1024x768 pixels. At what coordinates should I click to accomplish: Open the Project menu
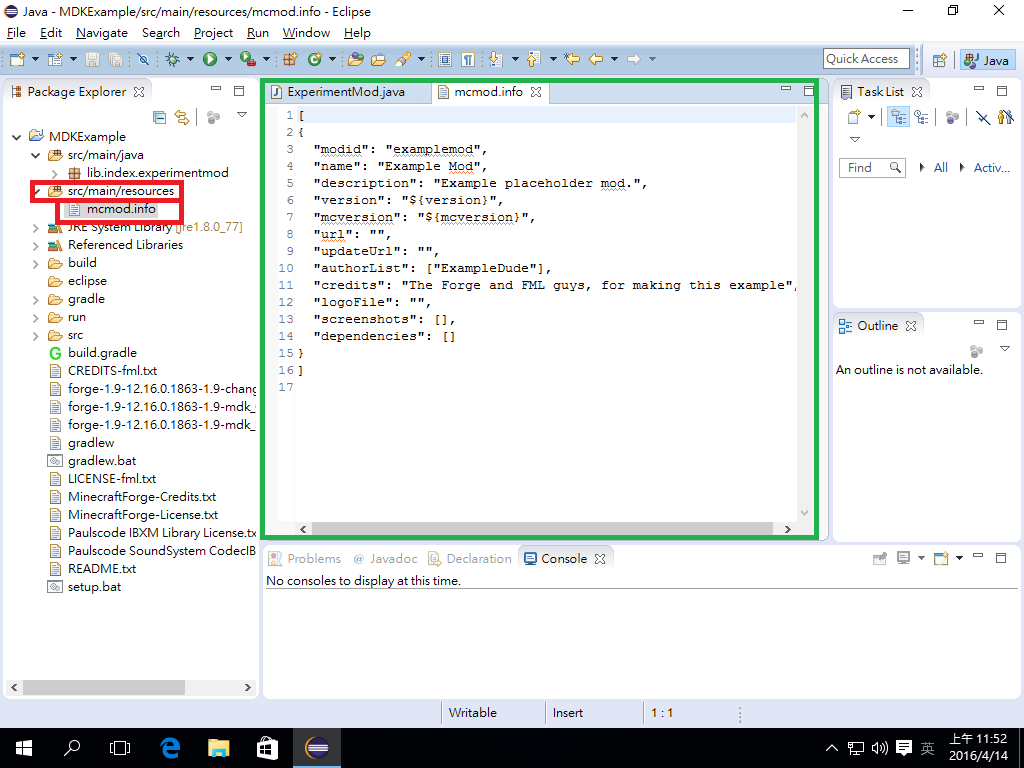click(x=213, y=33)
